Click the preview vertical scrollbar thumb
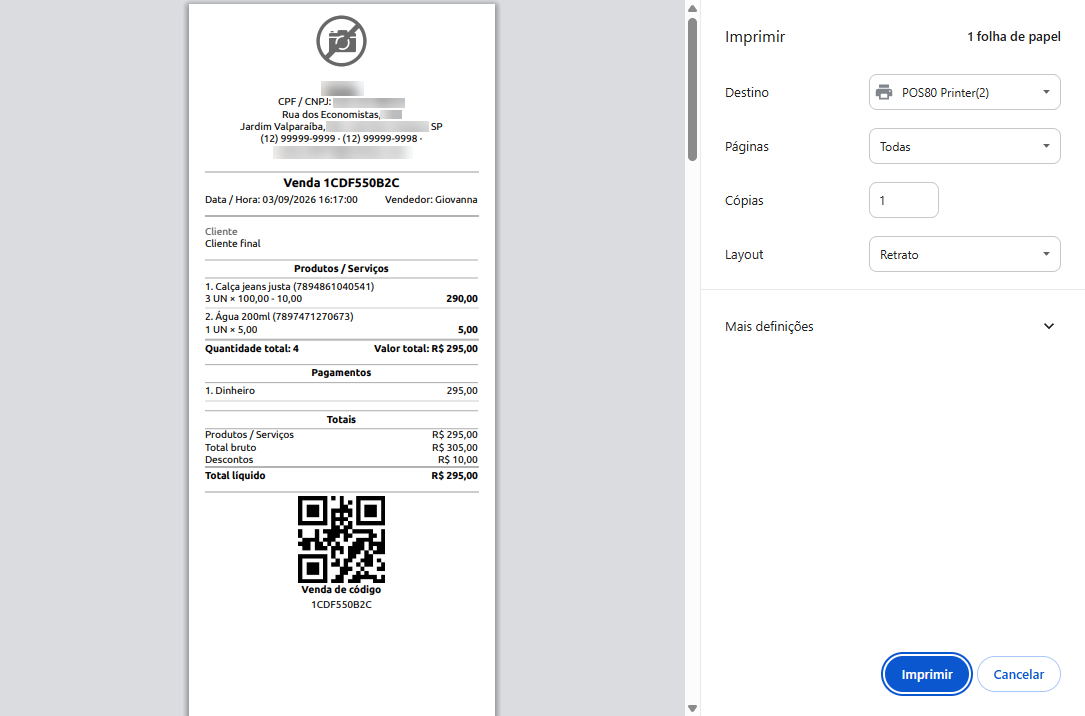 [x=692, y=90]
